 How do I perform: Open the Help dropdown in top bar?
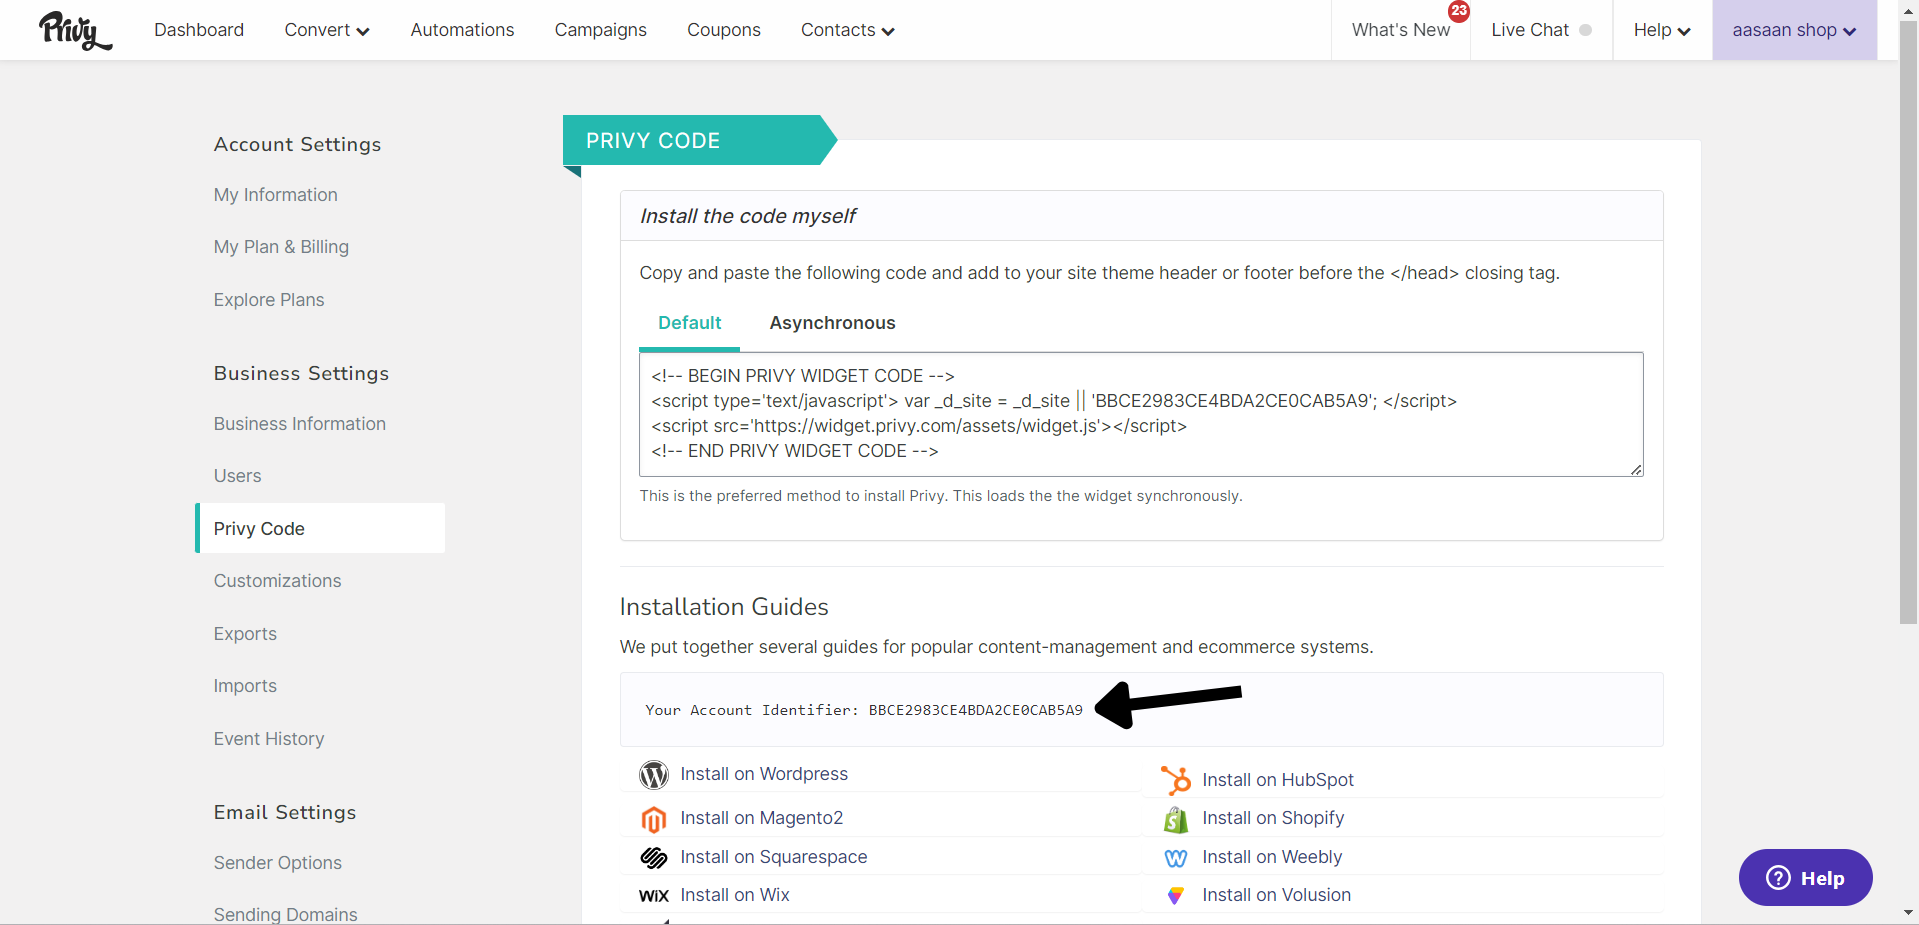[x=1662, y=30]
